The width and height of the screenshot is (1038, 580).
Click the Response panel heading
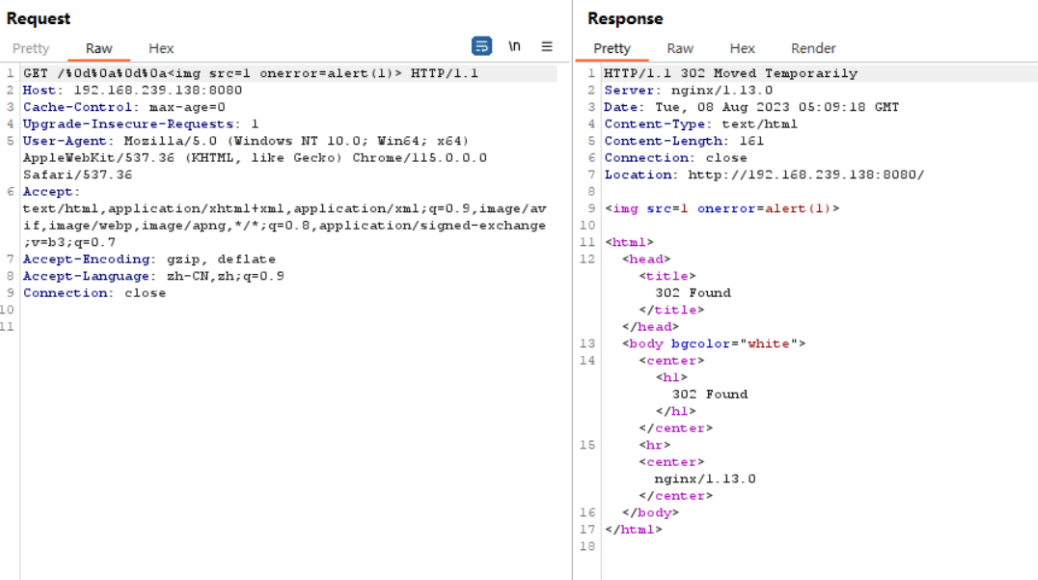point(625,19)
